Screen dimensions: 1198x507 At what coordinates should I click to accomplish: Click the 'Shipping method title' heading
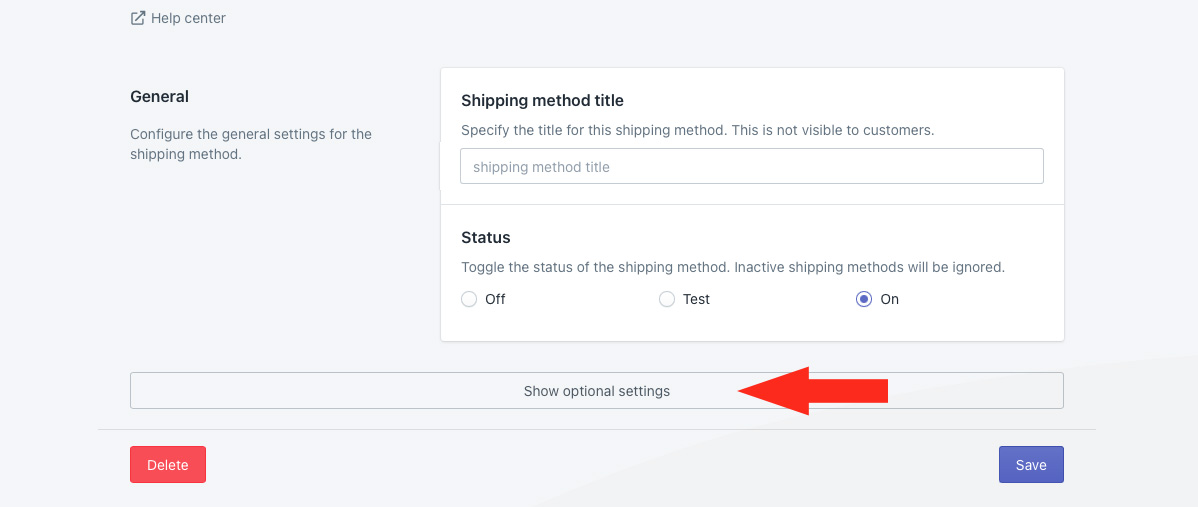point(542,100)
